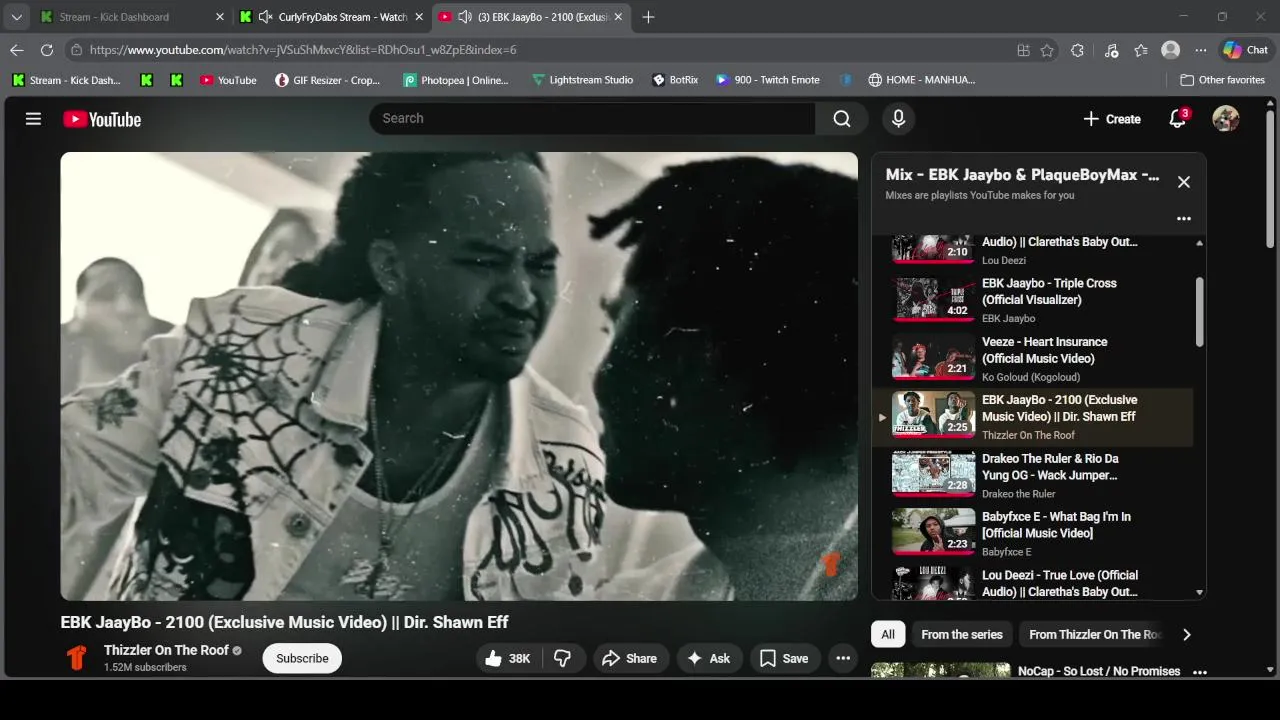The height and width of the screenshot is (720, 1280).
Task: Subscribe to Thizzler On The Roof
Action: point(302,658)
